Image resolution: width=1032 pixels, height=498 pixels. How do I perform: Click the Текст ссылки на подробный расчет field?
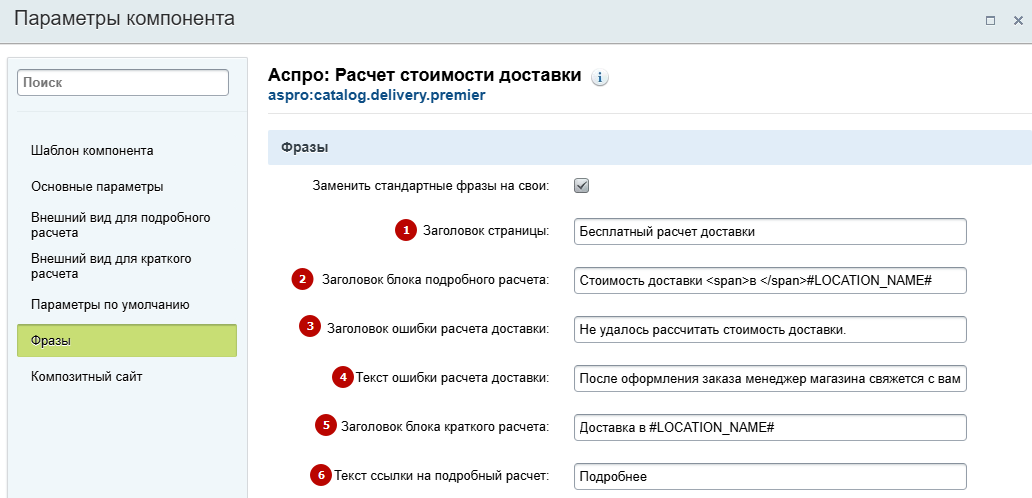tap(770, 477)
